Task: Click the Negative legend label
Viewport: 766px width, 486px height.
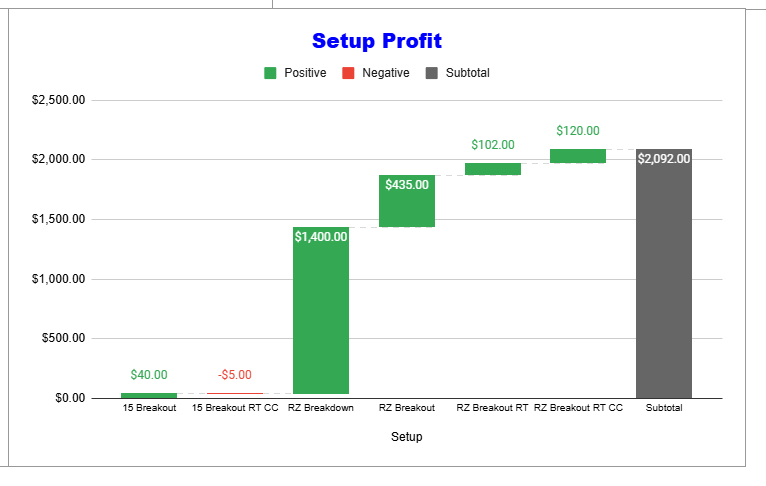Action: pyautogui.click(x=385, y=73)
